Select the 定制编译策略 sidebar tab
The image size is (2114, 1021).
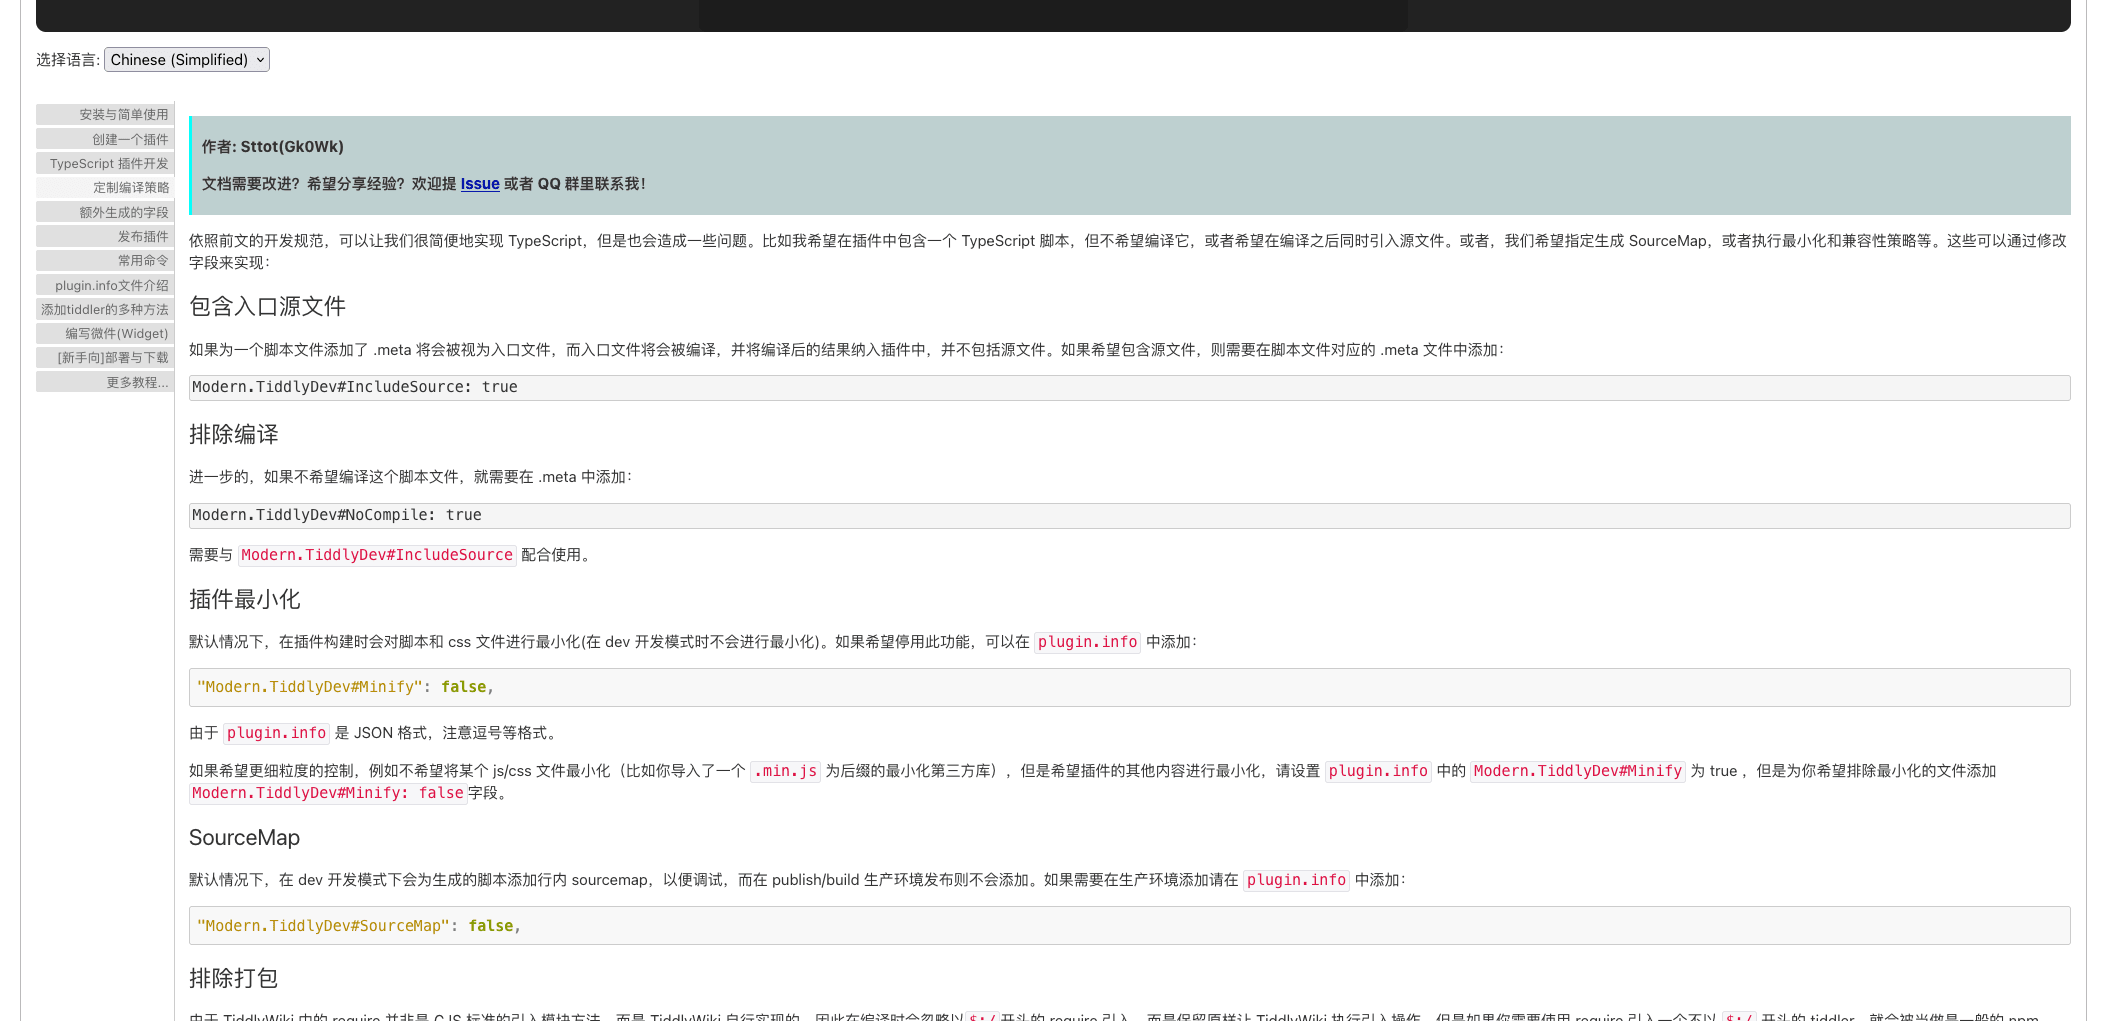click(105, 187)
